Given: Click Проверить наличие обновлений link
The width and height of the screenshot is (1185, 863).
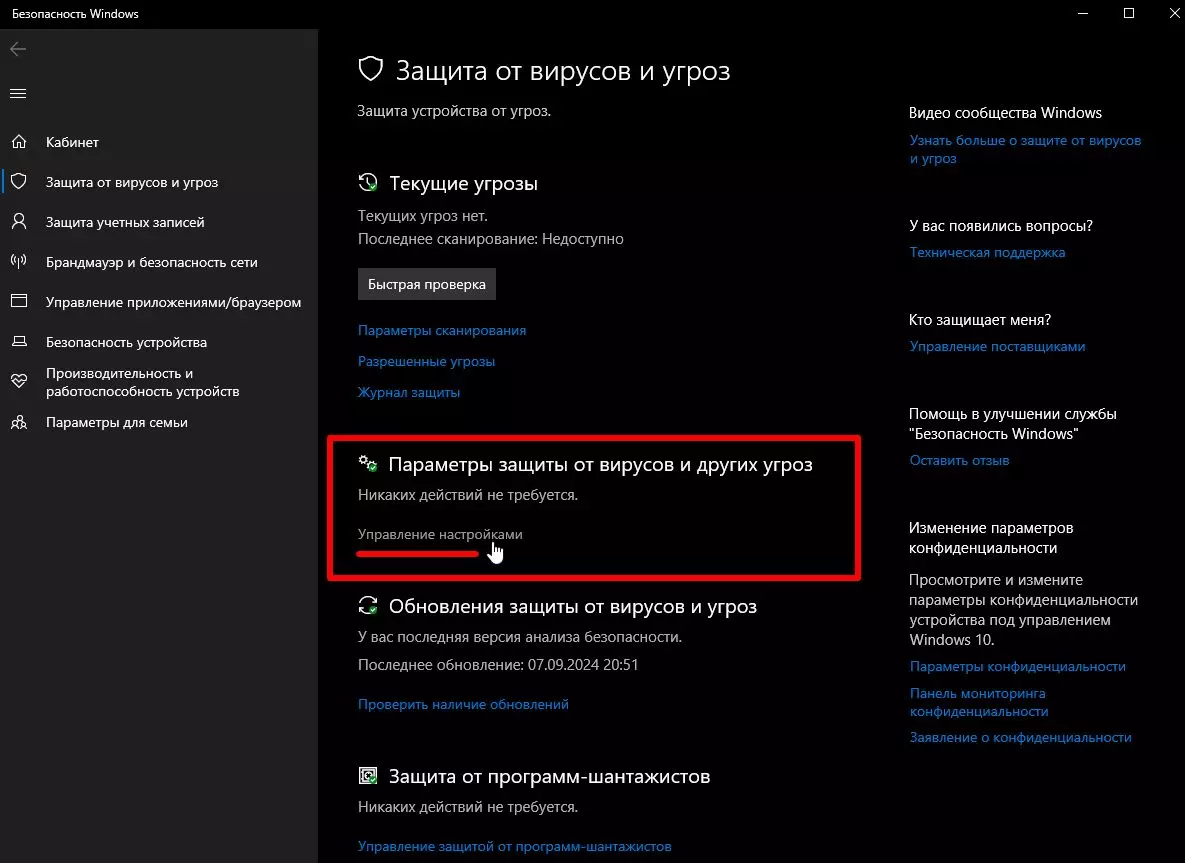Looking at the screenshot, I should coord(463,704).
